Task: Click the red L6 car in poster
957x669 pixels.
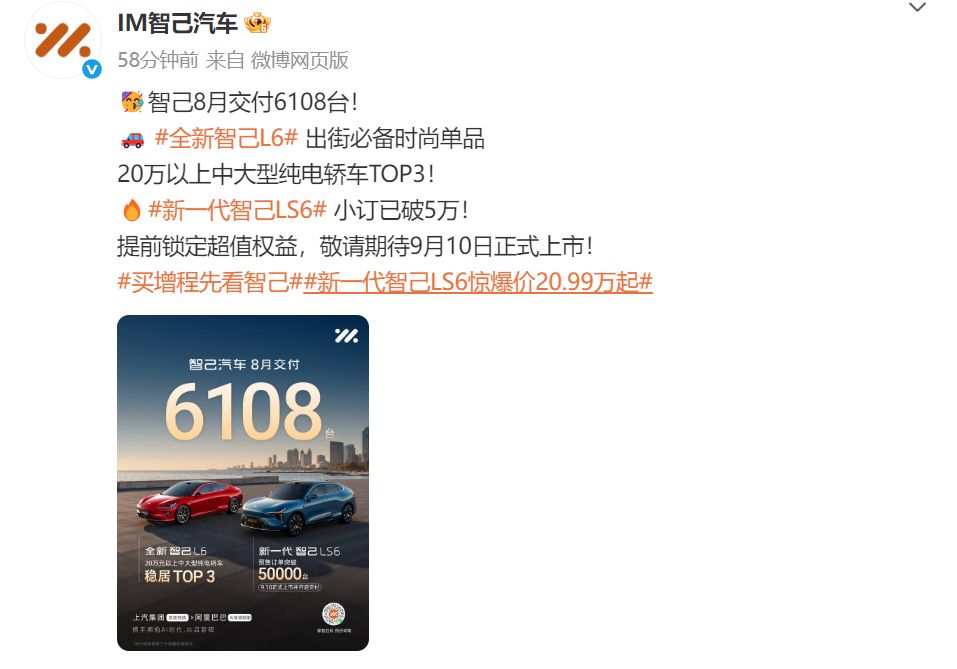Action: pos(189,502)
